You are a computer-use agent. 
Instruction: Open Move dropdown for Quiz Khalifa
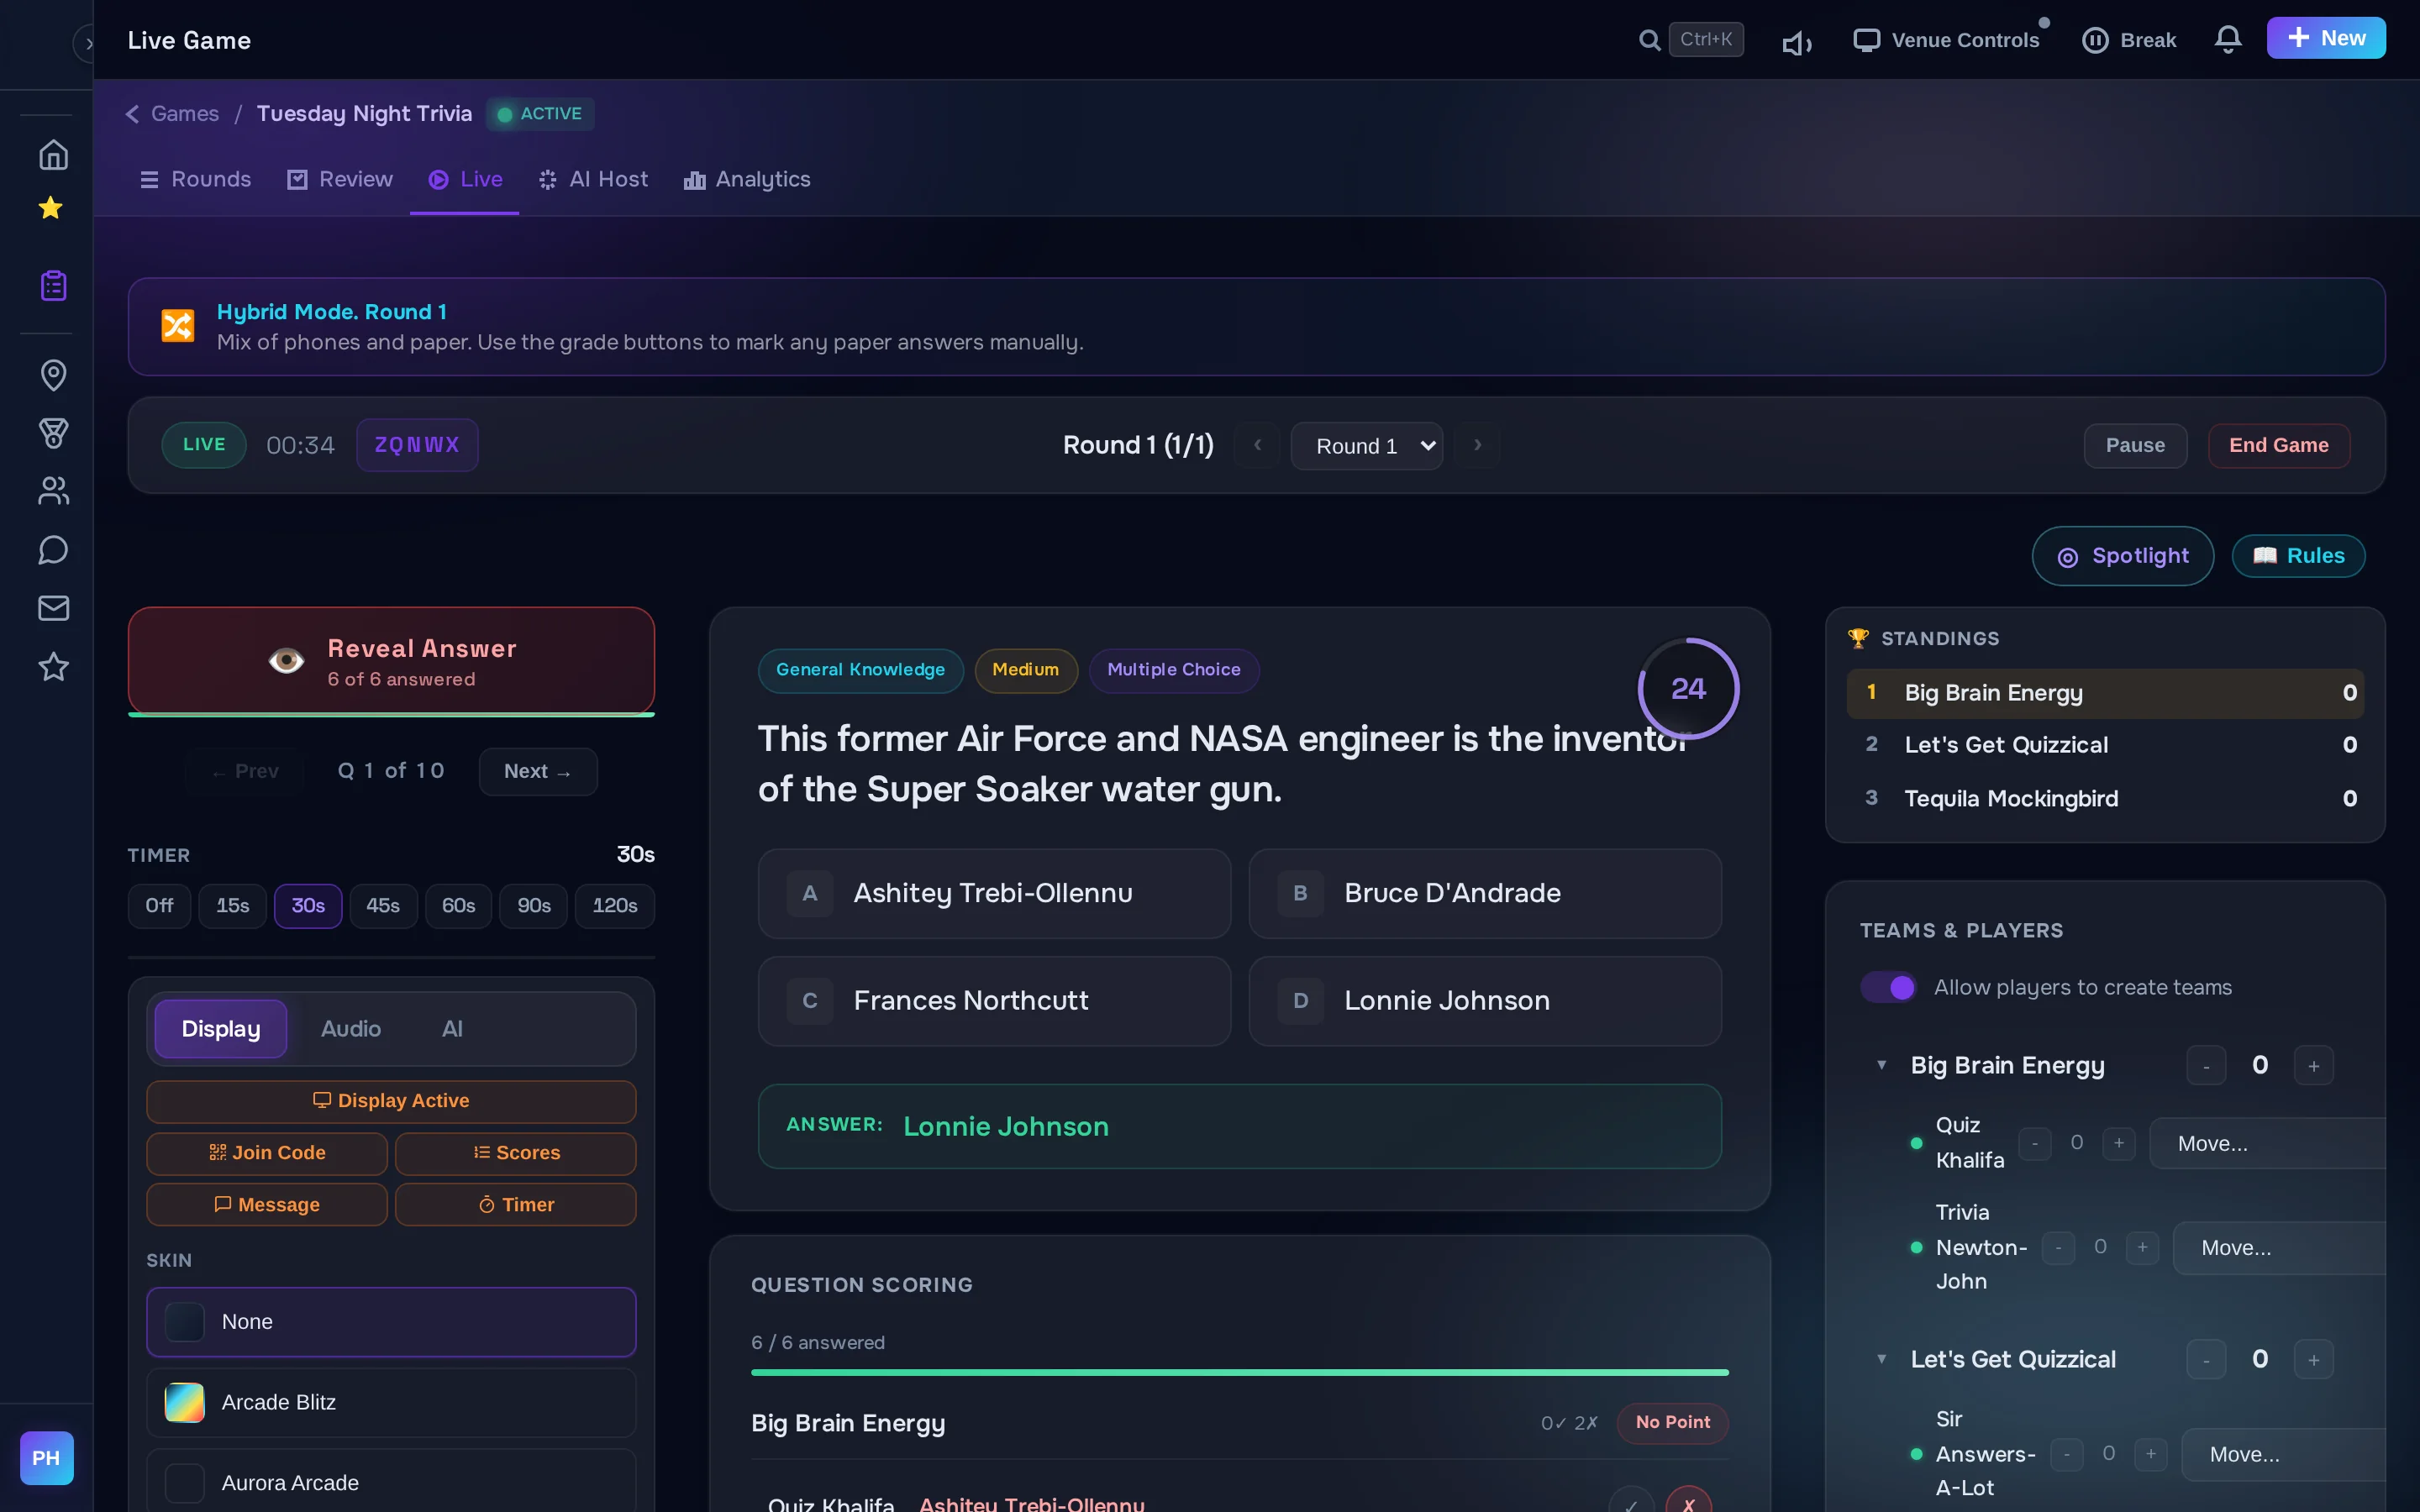click(x=2266, y=1143)
